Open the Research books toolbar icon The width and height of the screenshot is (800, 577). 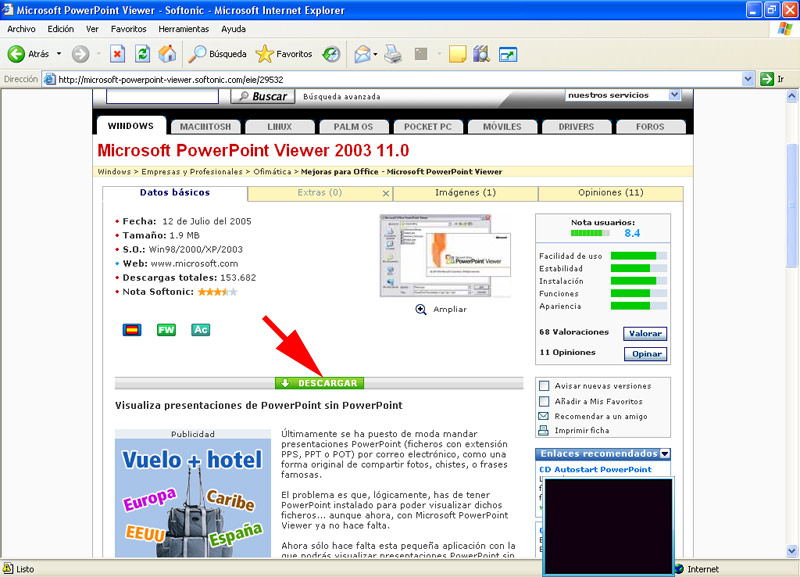coord(482,54)
